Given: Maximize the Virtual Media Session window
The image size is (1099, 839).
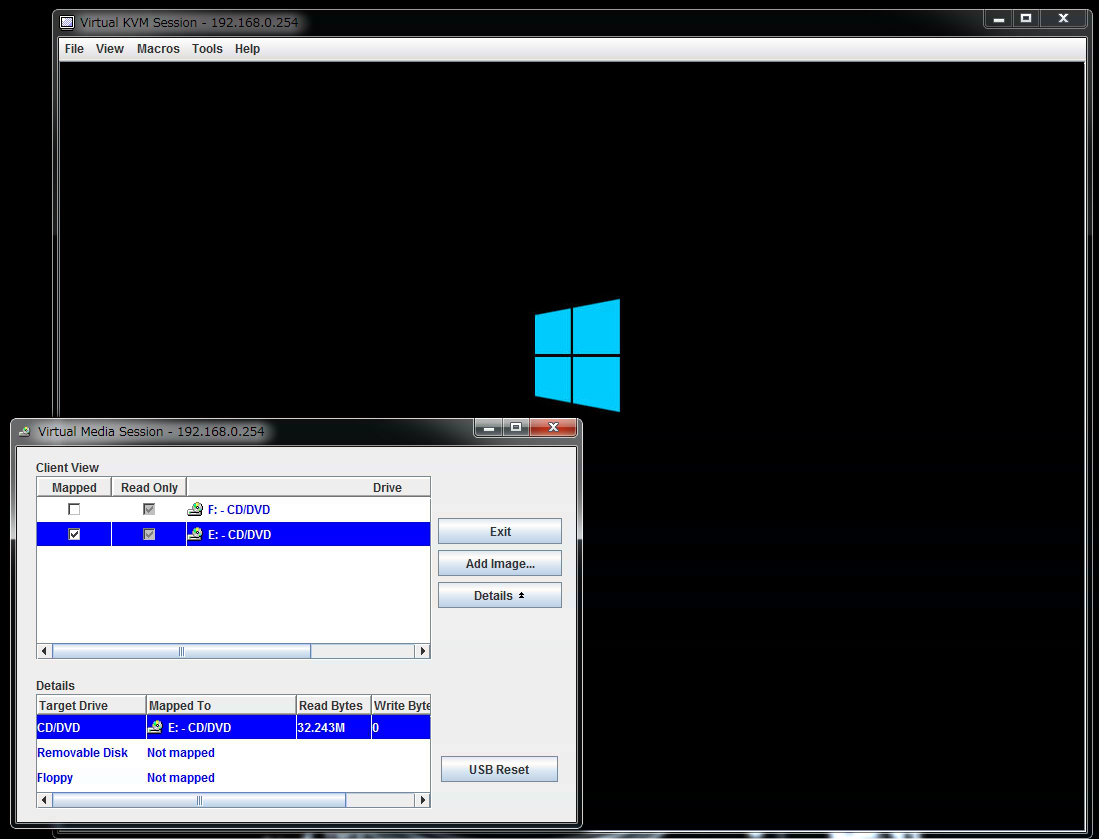Looking at the screenshot, I should point(516,428).
